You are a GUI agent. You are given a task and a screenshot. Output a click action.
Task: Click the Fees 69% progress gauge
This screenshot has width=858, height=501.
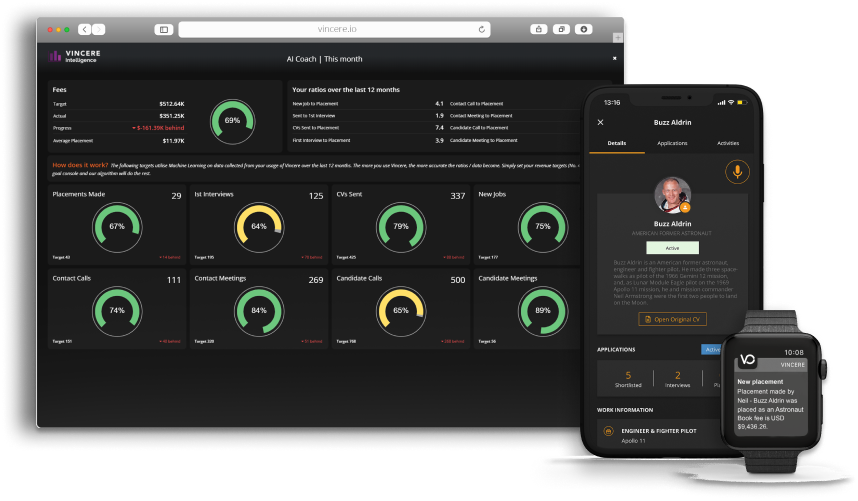tap(232, 120)
